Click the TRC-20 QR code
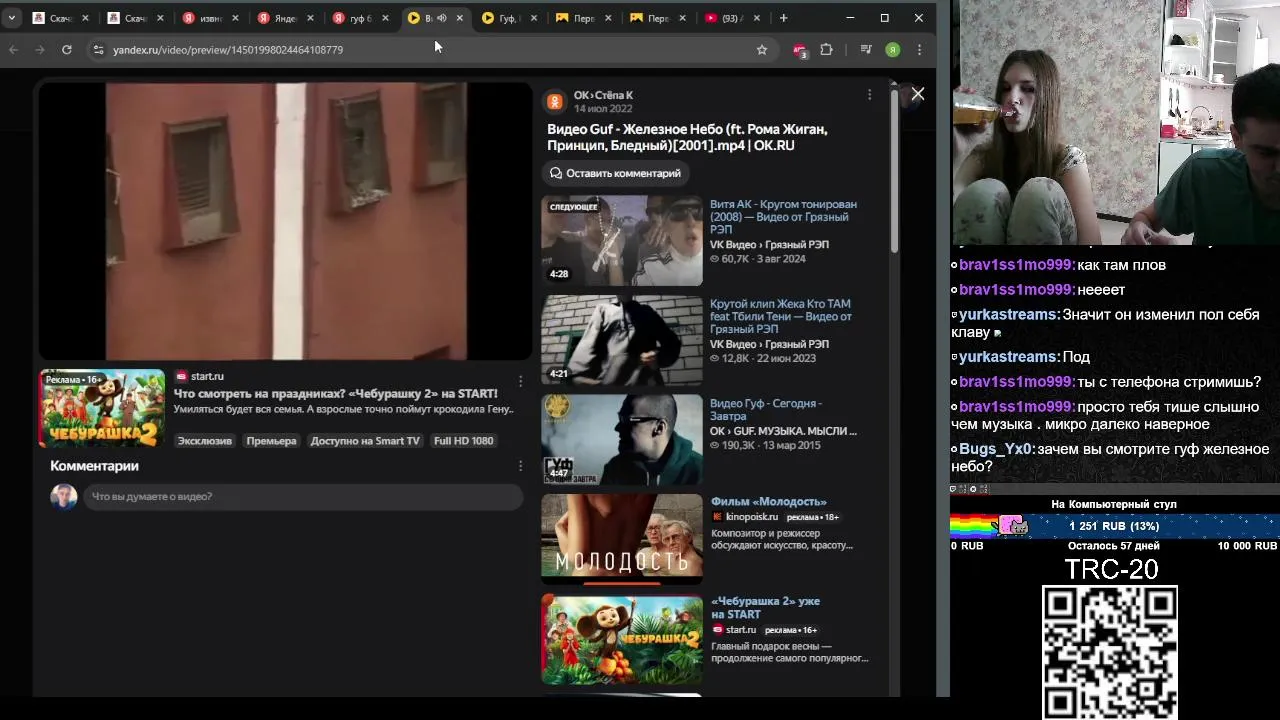The width and height of the screenshot is (1280, 720). [1110, 652]
